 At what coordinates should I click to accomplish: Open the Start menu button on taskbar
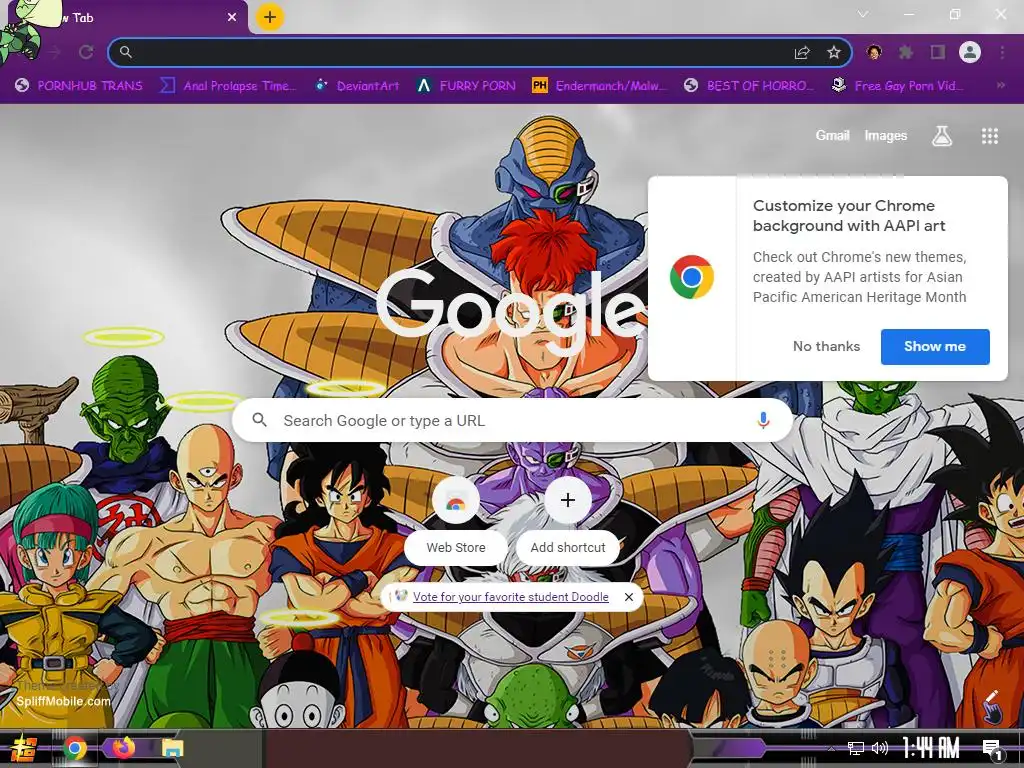(24, 748)
